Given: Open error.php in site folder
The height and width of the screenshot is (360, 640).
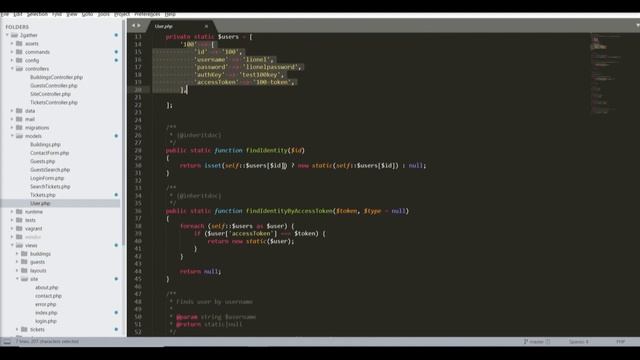Looking at the screenshot, I should point(45,304).
